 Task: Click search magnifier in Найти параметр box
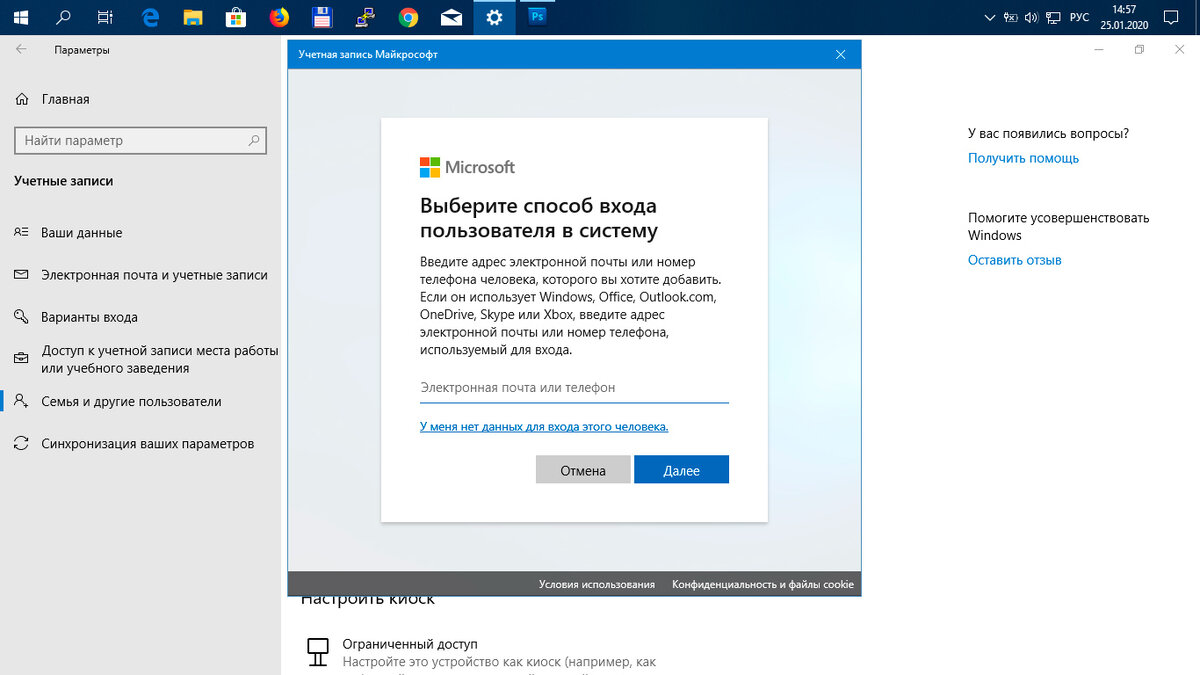[x=253, y=141]
